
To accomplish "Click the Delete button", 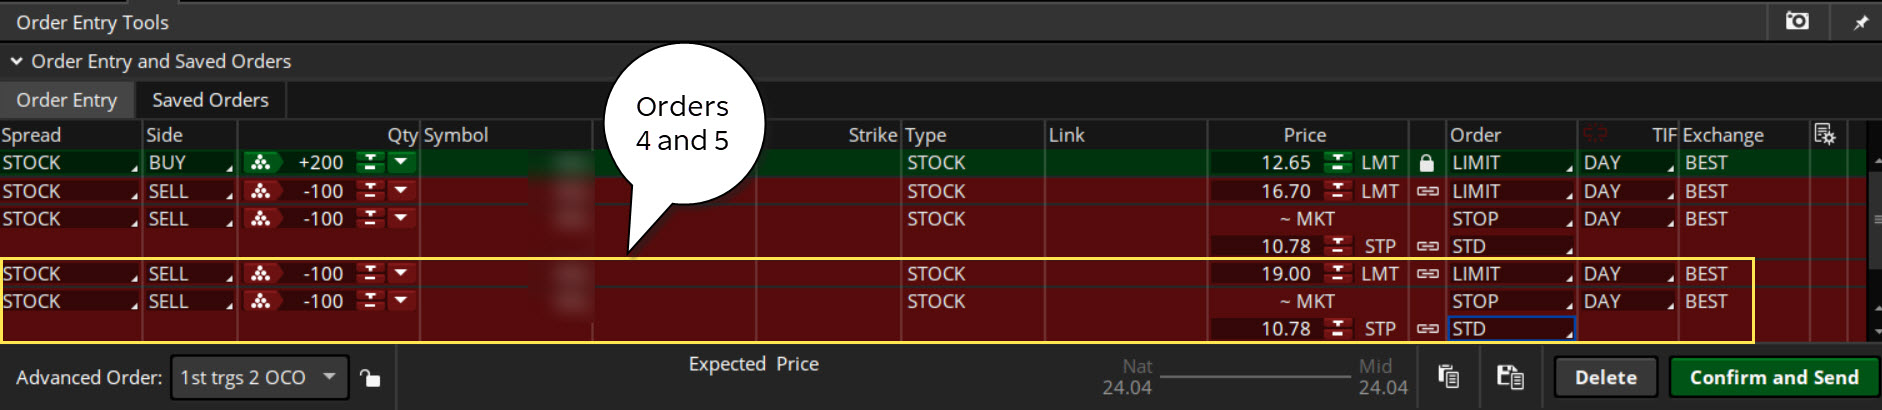I will click(x=1605, y=377).
